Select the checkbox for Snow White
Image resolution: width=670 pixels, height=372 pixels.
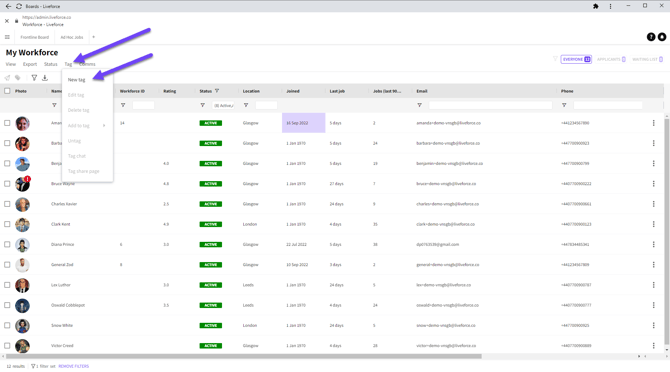tap(7, 325)
